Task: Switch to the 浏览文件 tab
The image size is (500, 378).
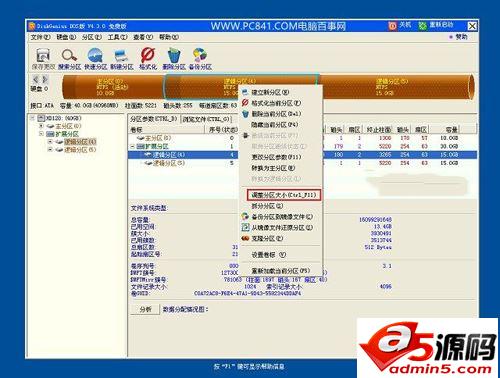Action: pos(206,119)
